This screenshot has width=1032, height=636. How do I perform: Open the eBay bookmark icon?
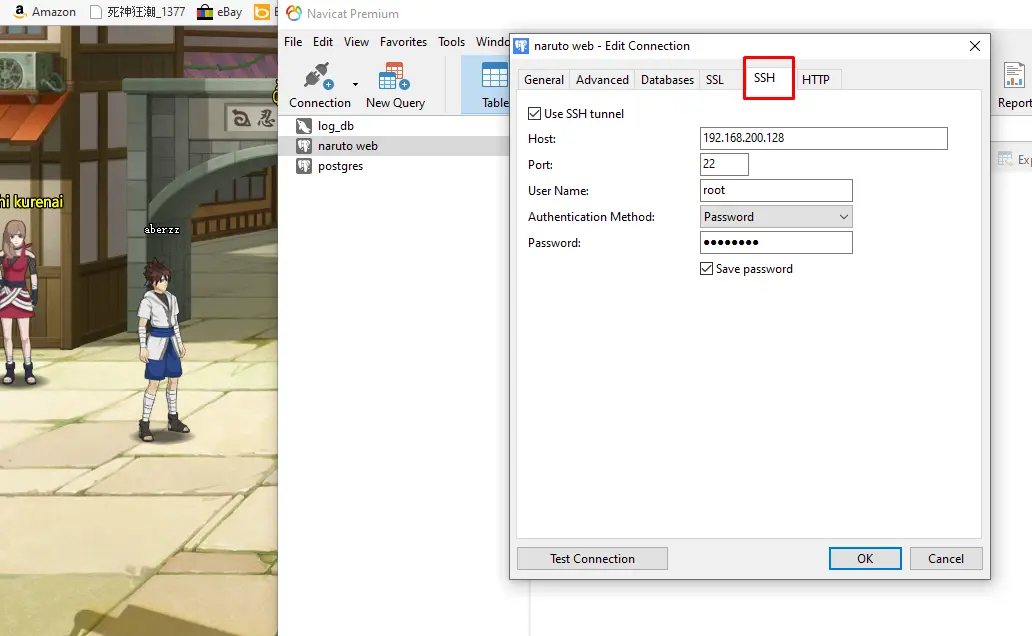pyautogui.click(x=205, y=12)
